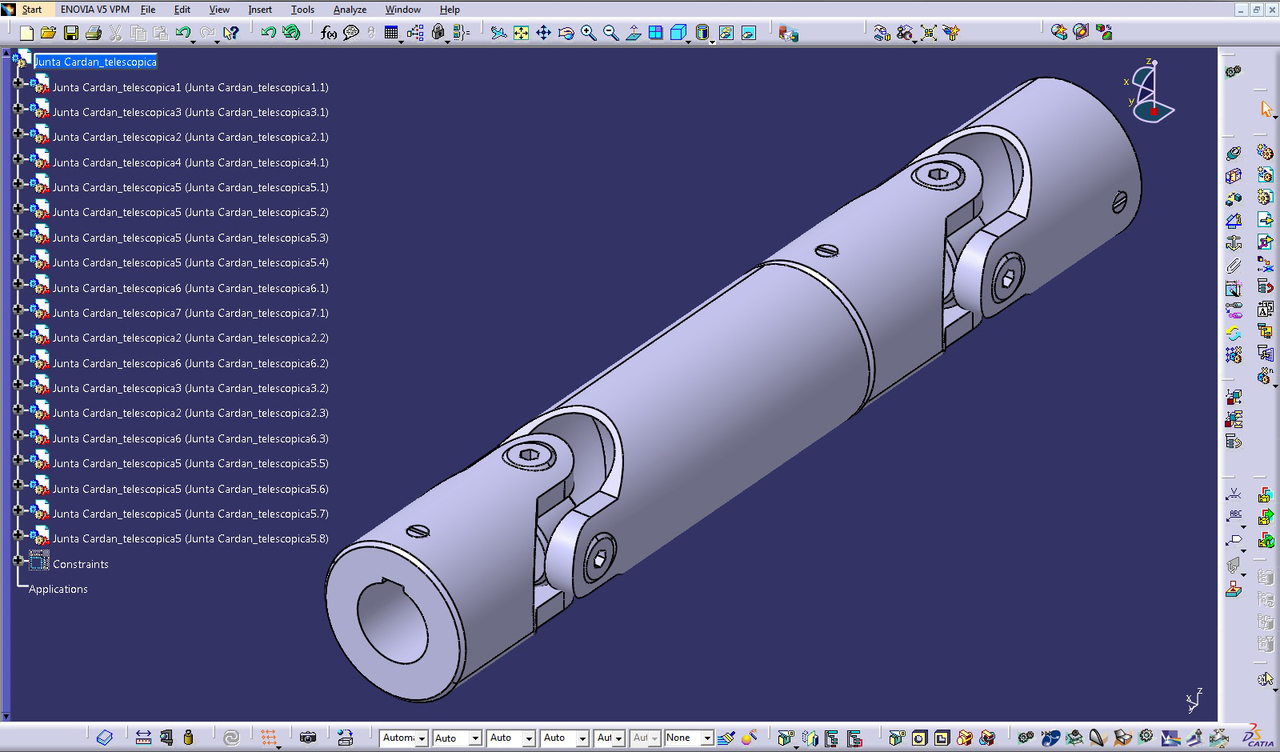Open the Design Table icon
The width and height of the screenshot is (1280, 752).
click(391, 33)
